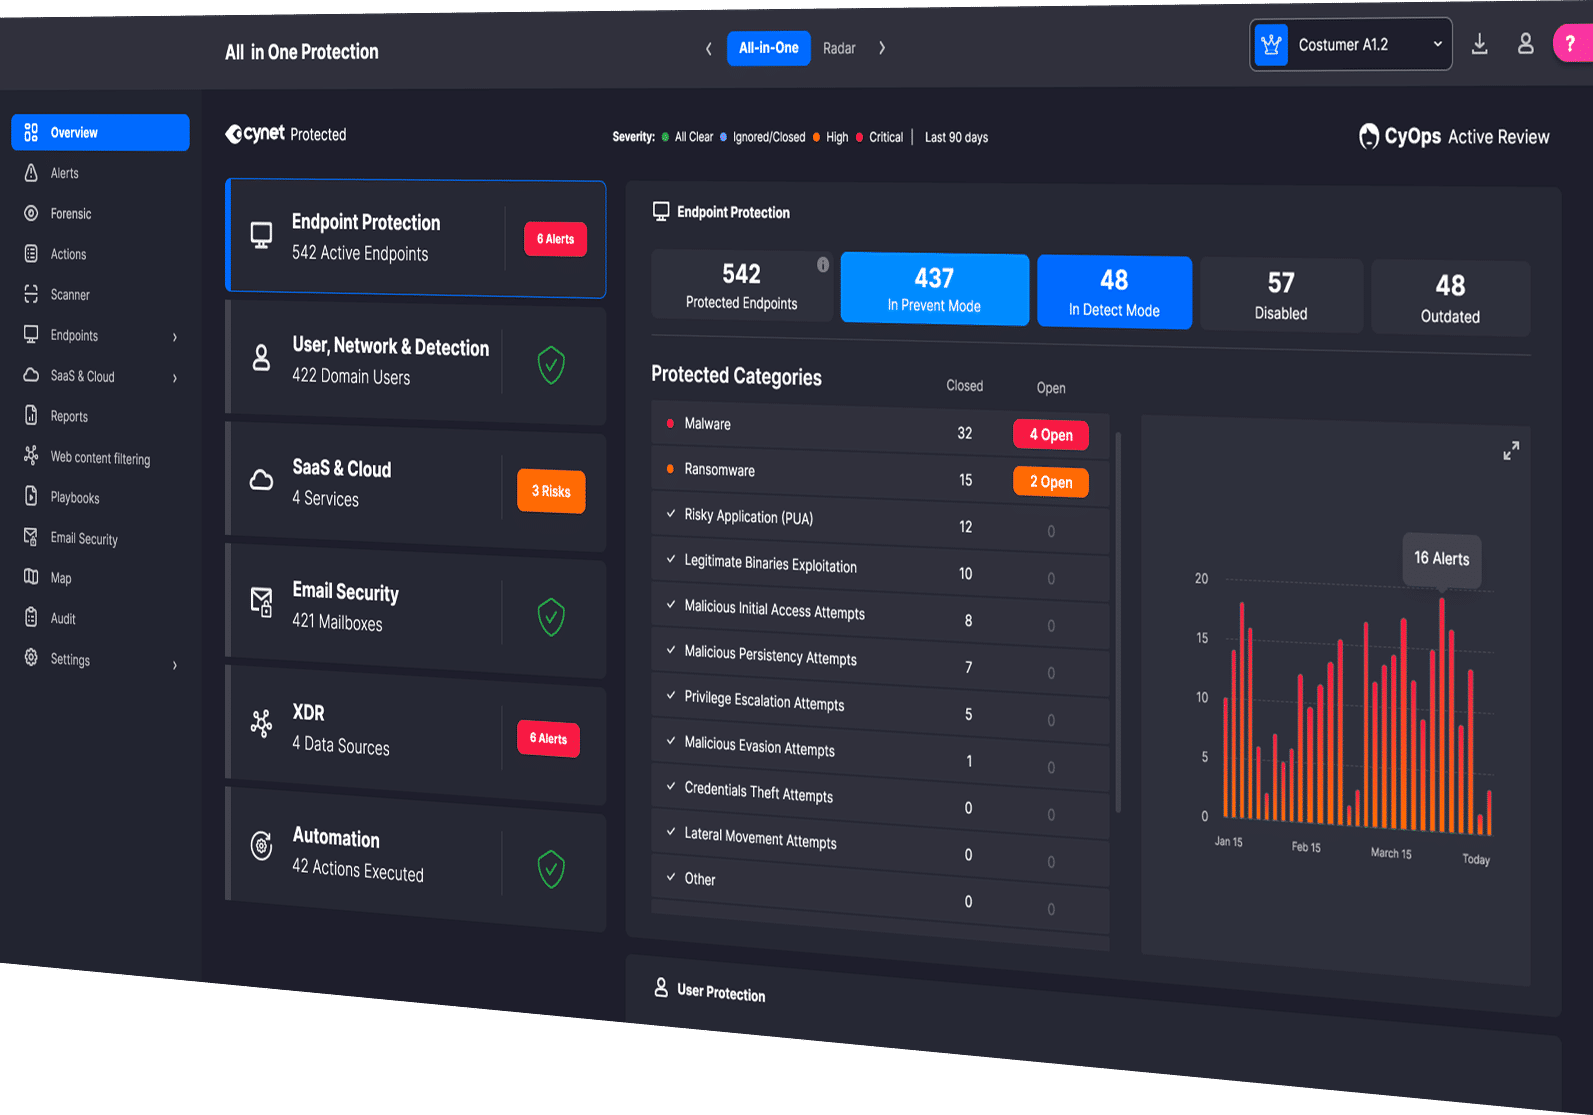Expand the alerts chart to fullscreen
Image resolution: width=1593 pixels, height=1115 pixels.
coord(1510,451)
